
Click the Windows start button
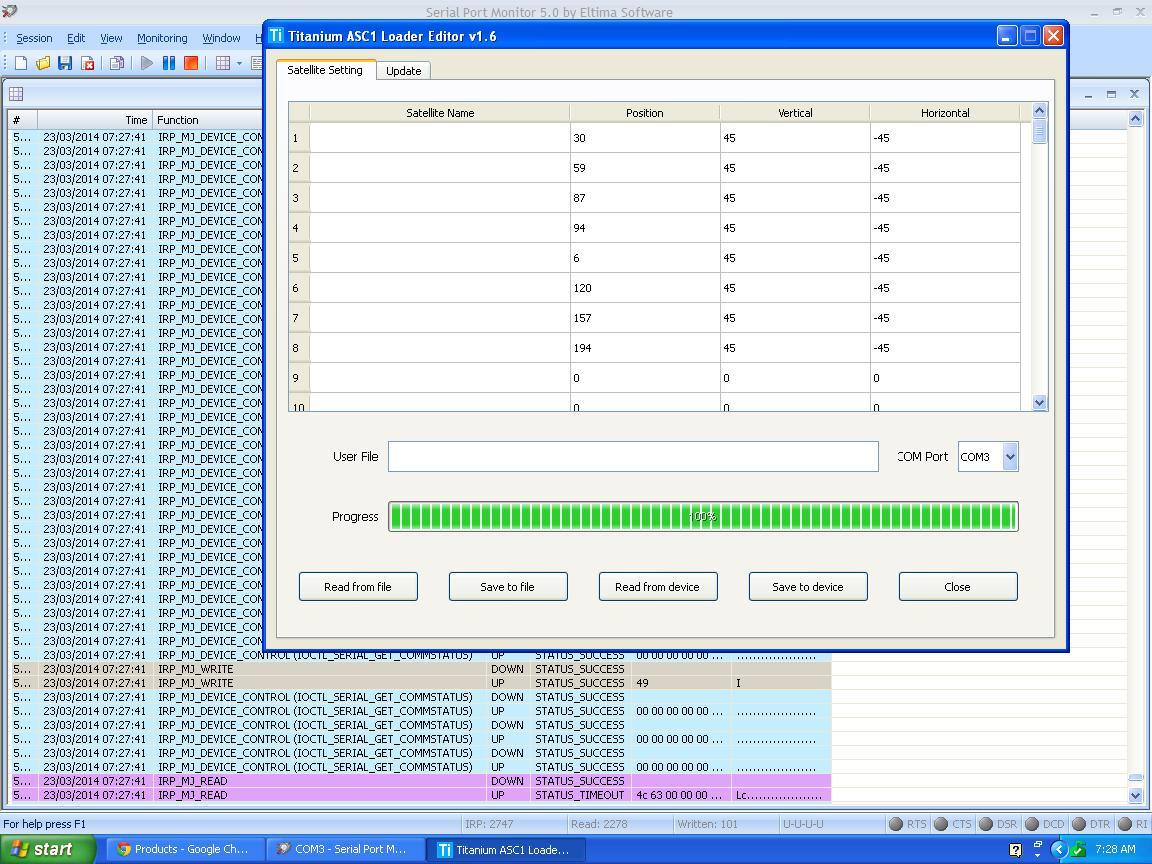point(46,850)
